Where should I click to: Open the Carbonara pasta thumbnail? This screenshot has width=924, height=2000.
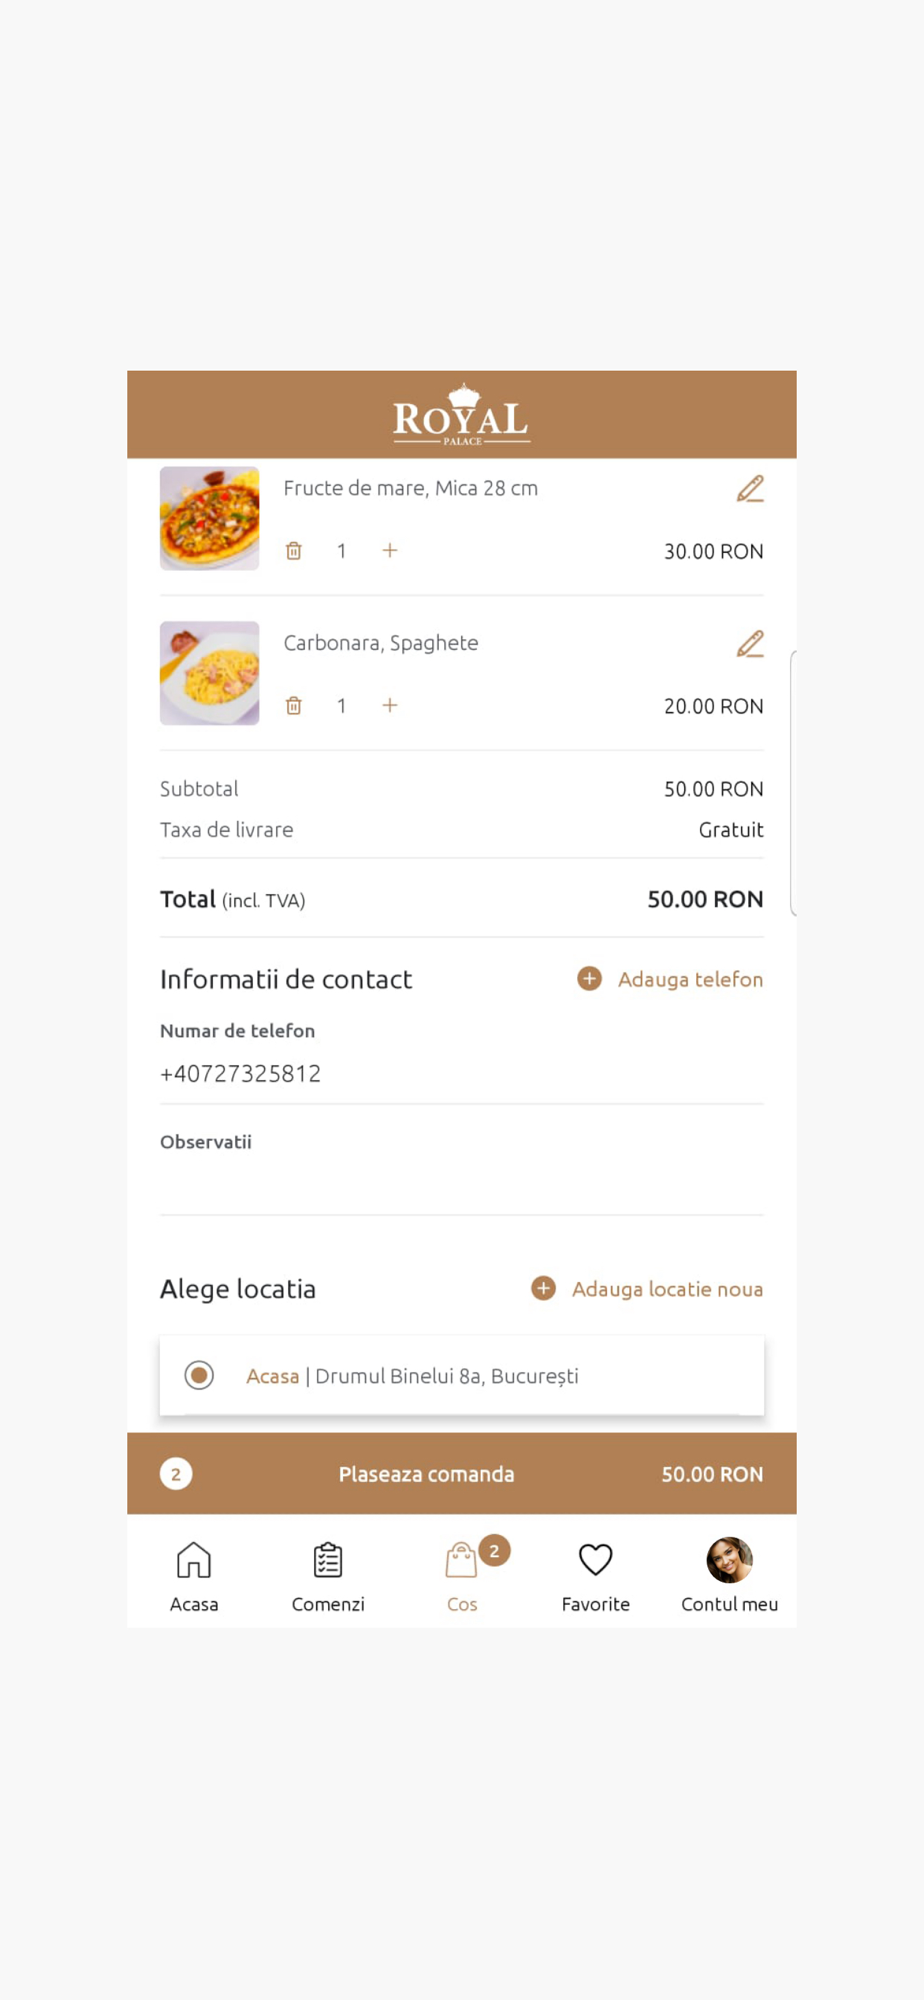[x=210, y=673]
